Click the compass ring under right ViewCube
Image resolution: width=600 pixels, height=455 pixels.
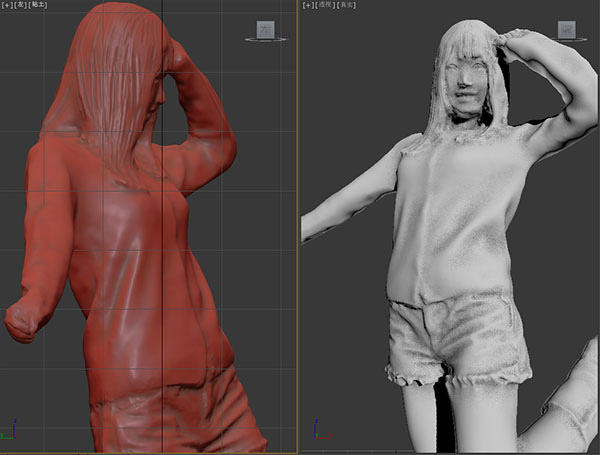(x=567, y=41)
